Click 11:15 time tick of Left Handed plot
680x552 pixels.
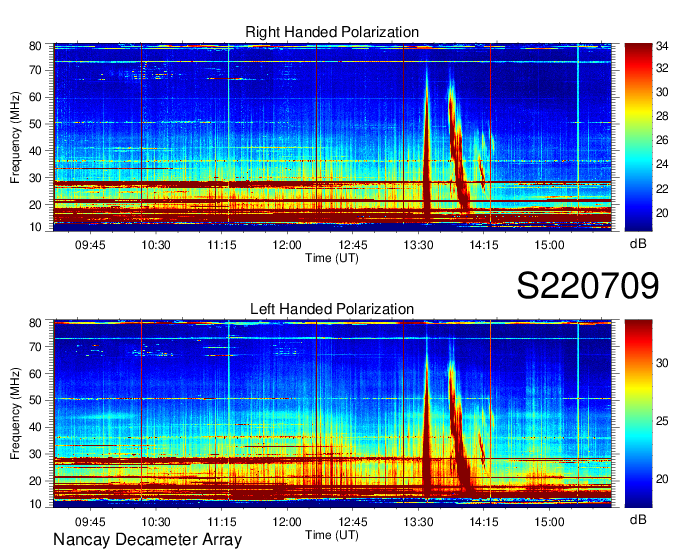point(222,521)
